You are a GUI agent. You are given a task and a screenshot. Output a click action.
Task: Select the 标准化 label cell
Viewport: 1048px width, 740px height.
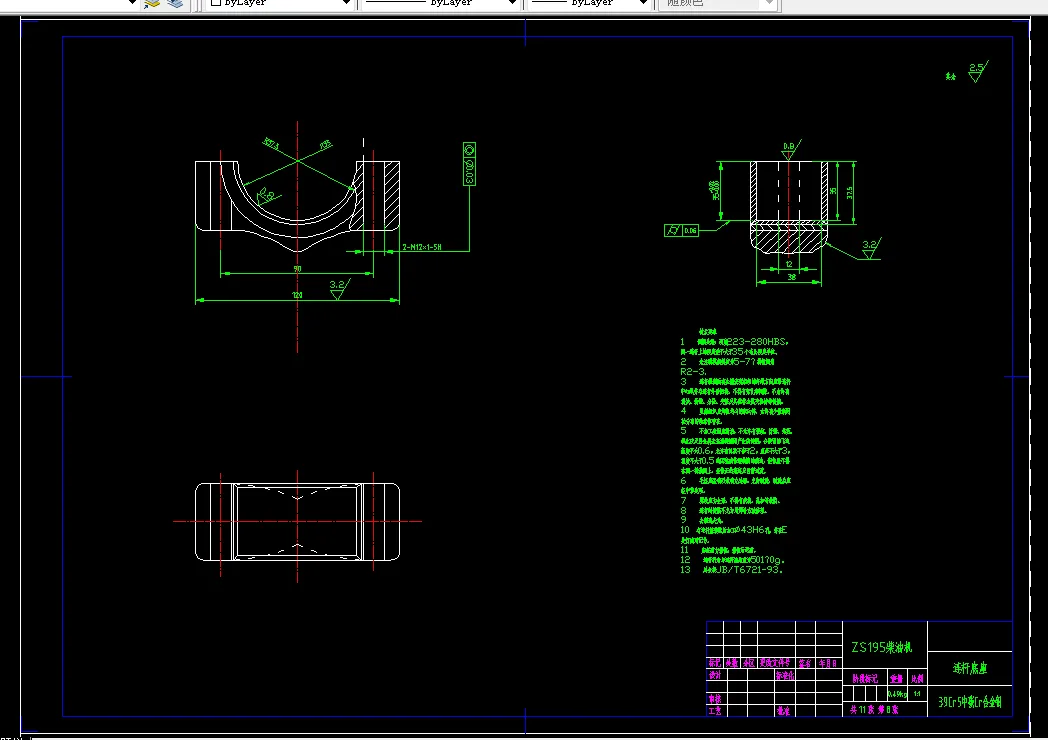click(785, 675)
